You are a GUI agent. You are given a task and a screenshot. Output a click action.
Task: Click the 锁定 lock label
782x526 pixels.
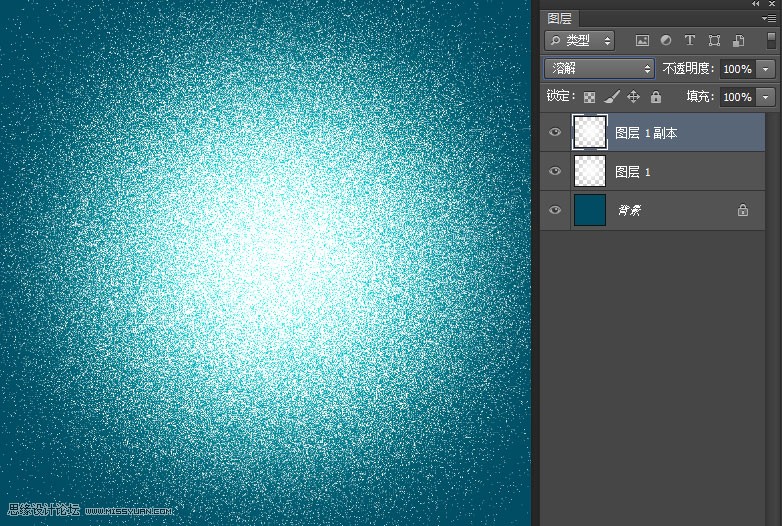561,96
